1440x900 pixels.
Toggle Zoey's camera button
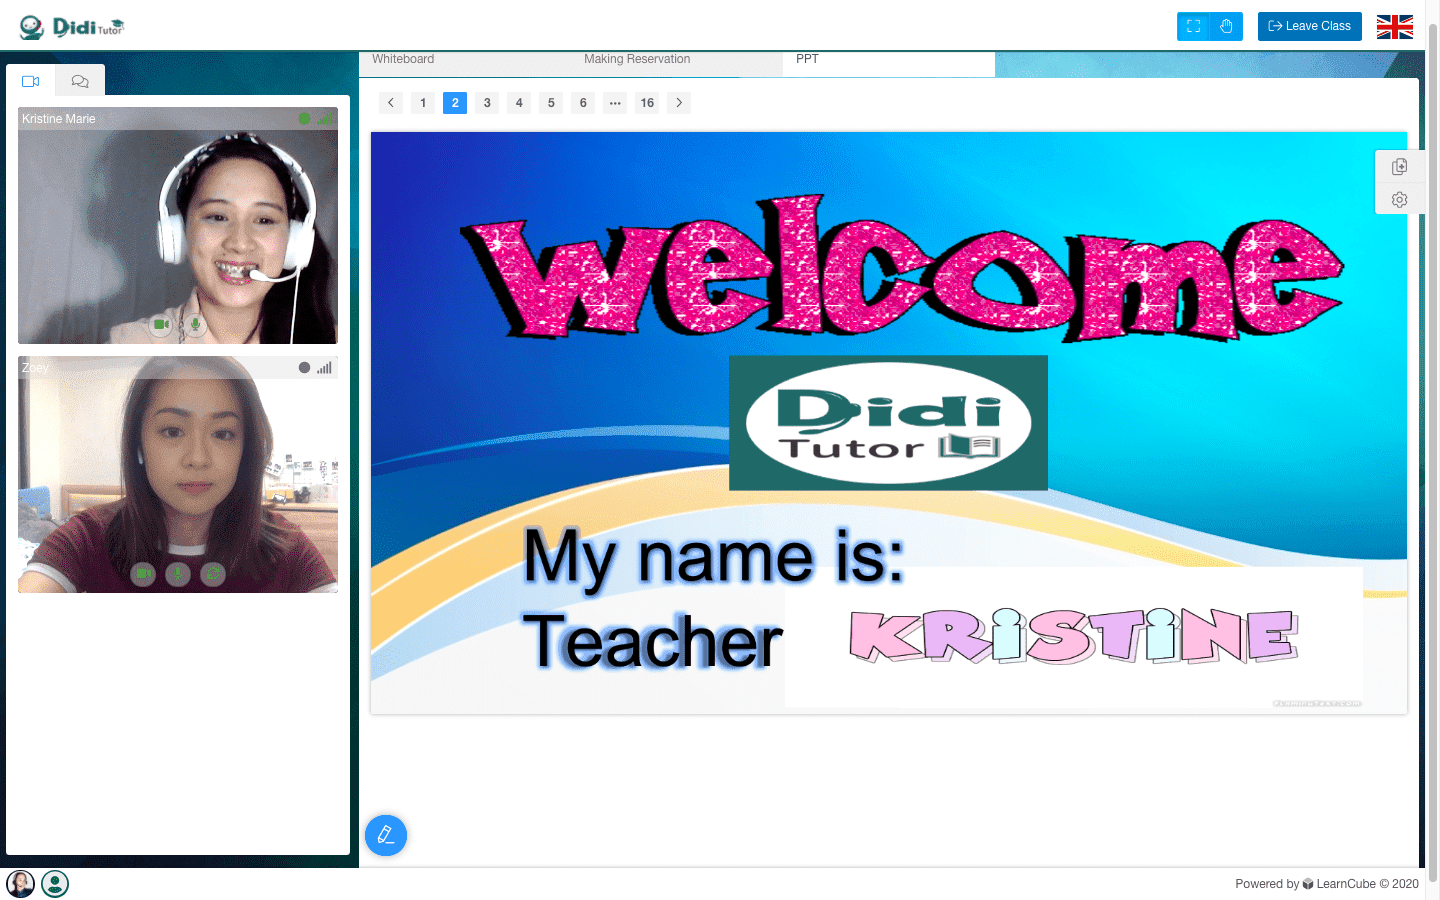tap(143, 574)
